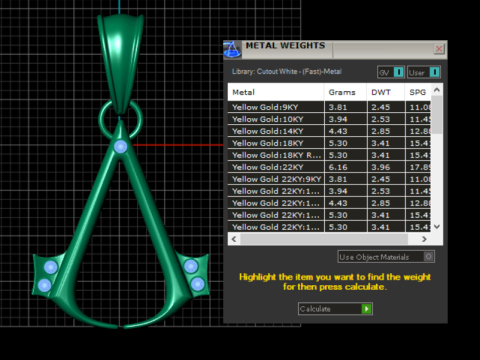Click scroll up arrow in metals table
Viewport: 480px width, 360px height.
pos(437,90)
